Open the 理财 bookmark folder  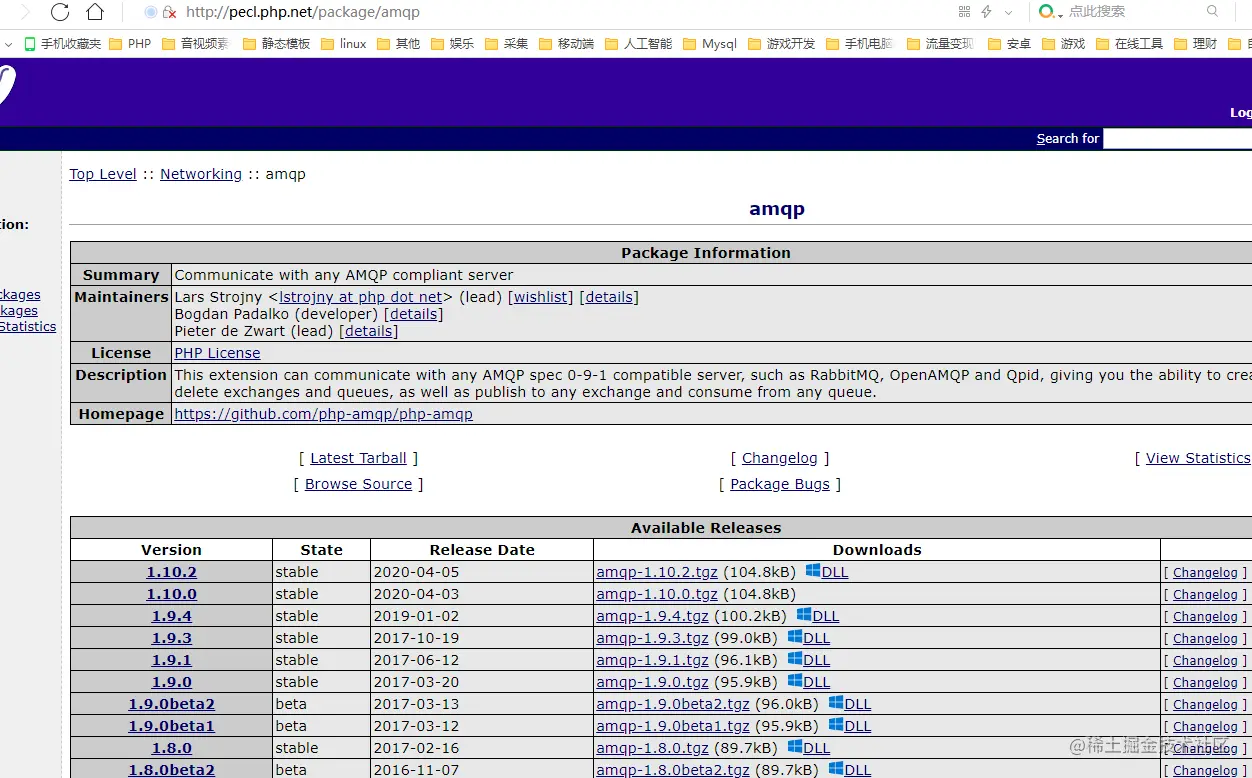[x=1196, y=44]
